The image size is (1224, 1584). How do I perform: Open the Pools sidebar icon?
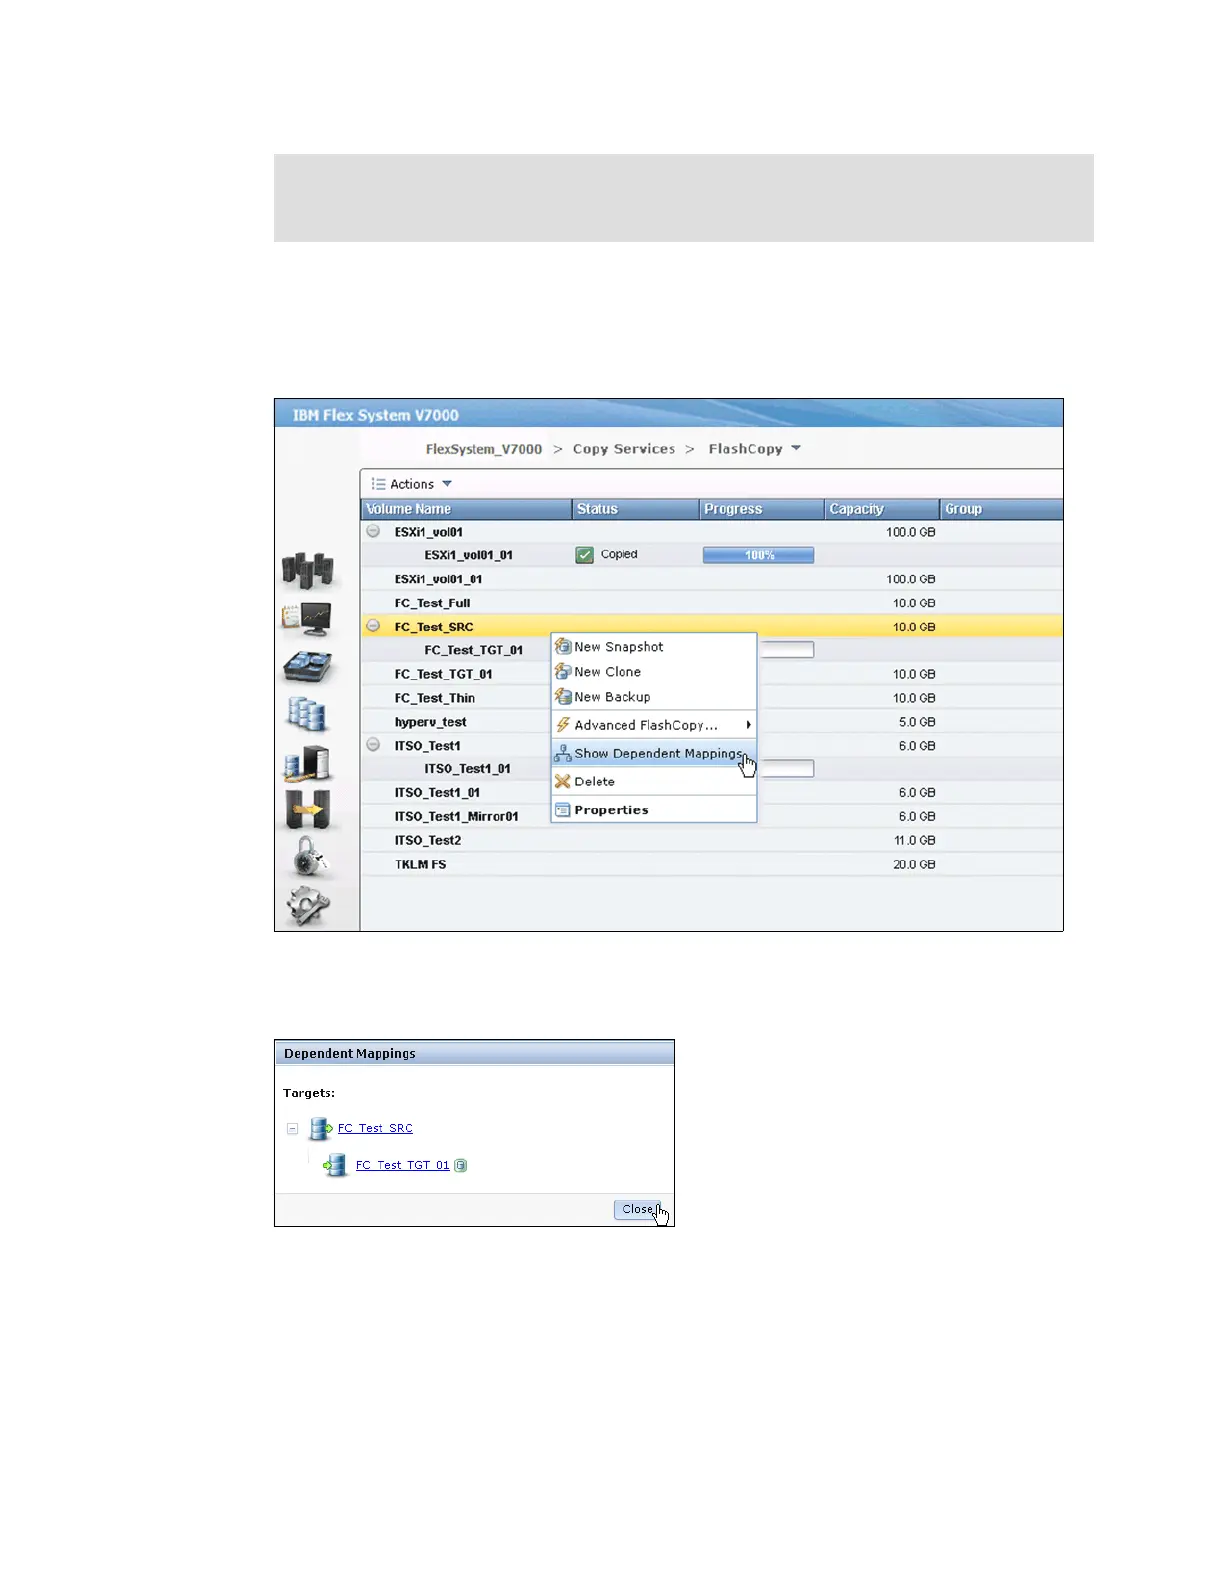[308, 667]
